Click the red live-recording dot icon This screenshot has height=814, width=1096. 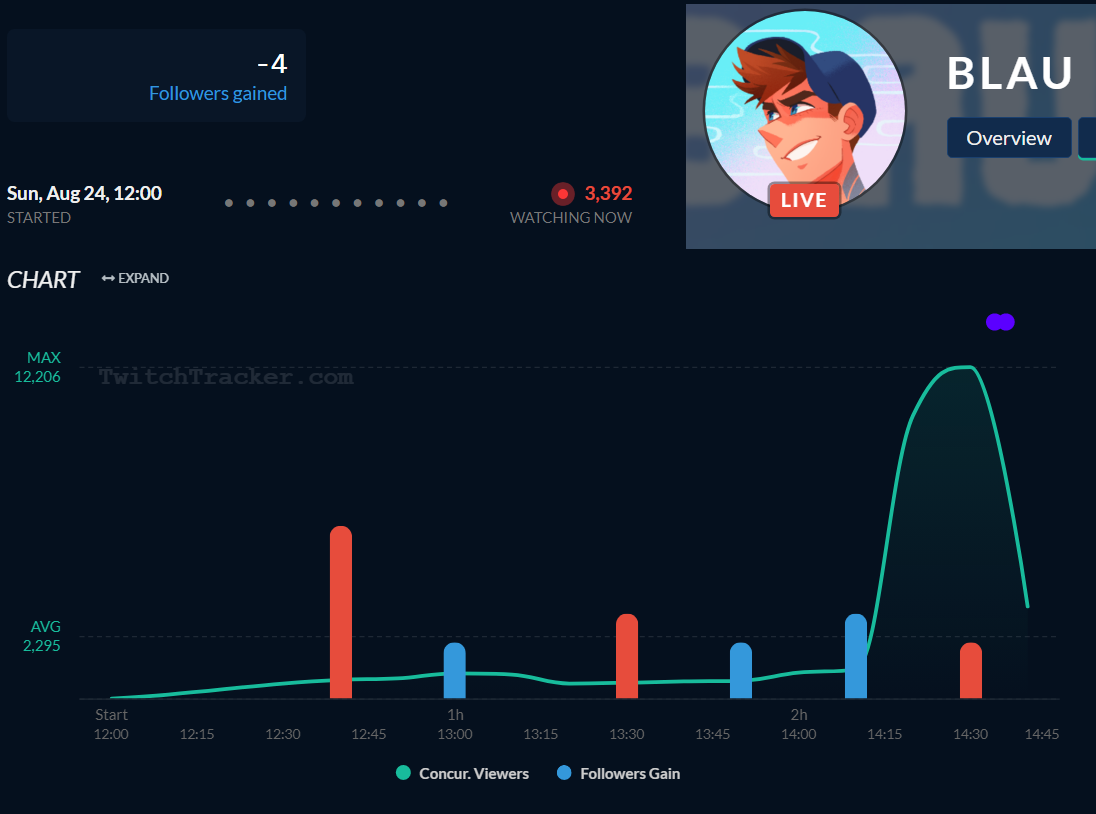point(563,194)
